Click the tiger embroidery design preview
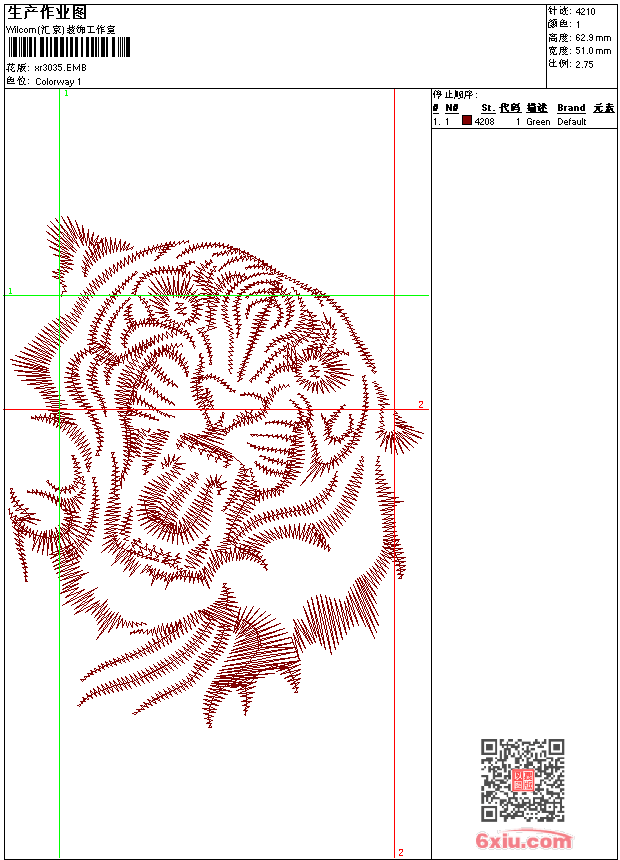 [216, 472]
